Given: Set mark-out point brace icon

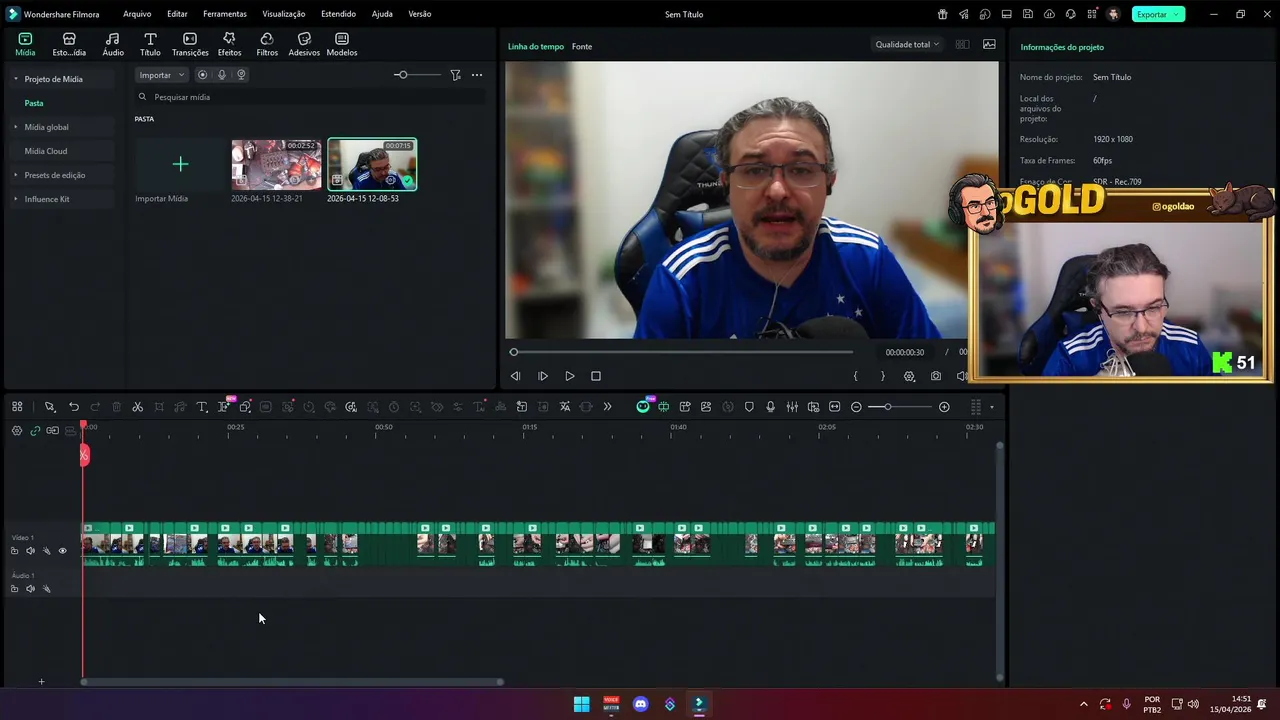Looking at the screenshot, I should (882, 376).
